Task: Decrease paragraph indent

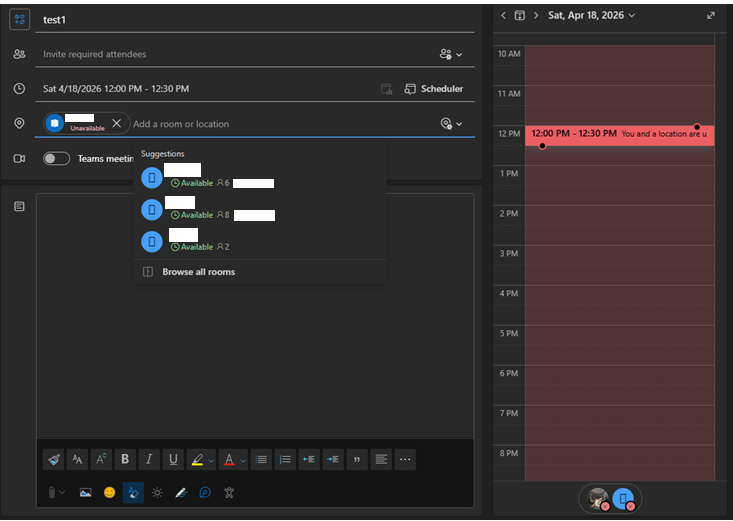Action: pyautogui.click(x=309, y=459)
